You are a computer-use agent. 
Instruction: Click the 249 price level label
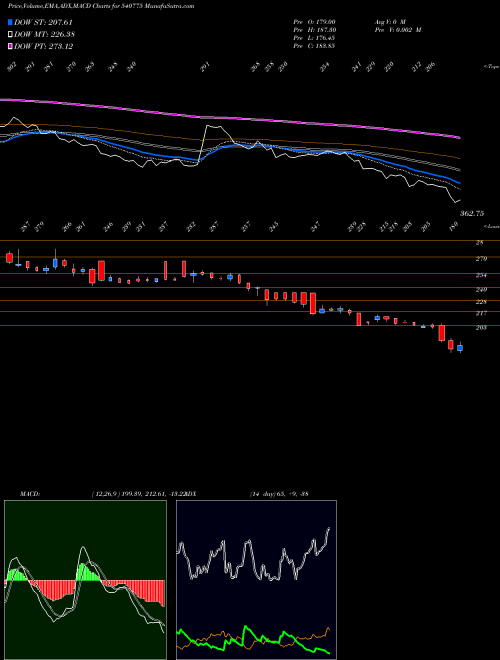pyautogui.click(x=481, y=290)
